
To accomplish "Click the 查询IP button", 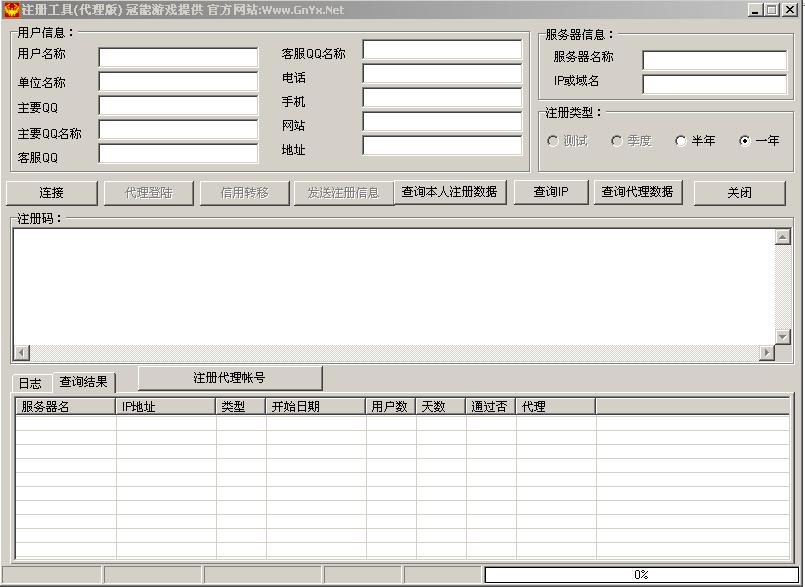I will [x=550, y=192].
